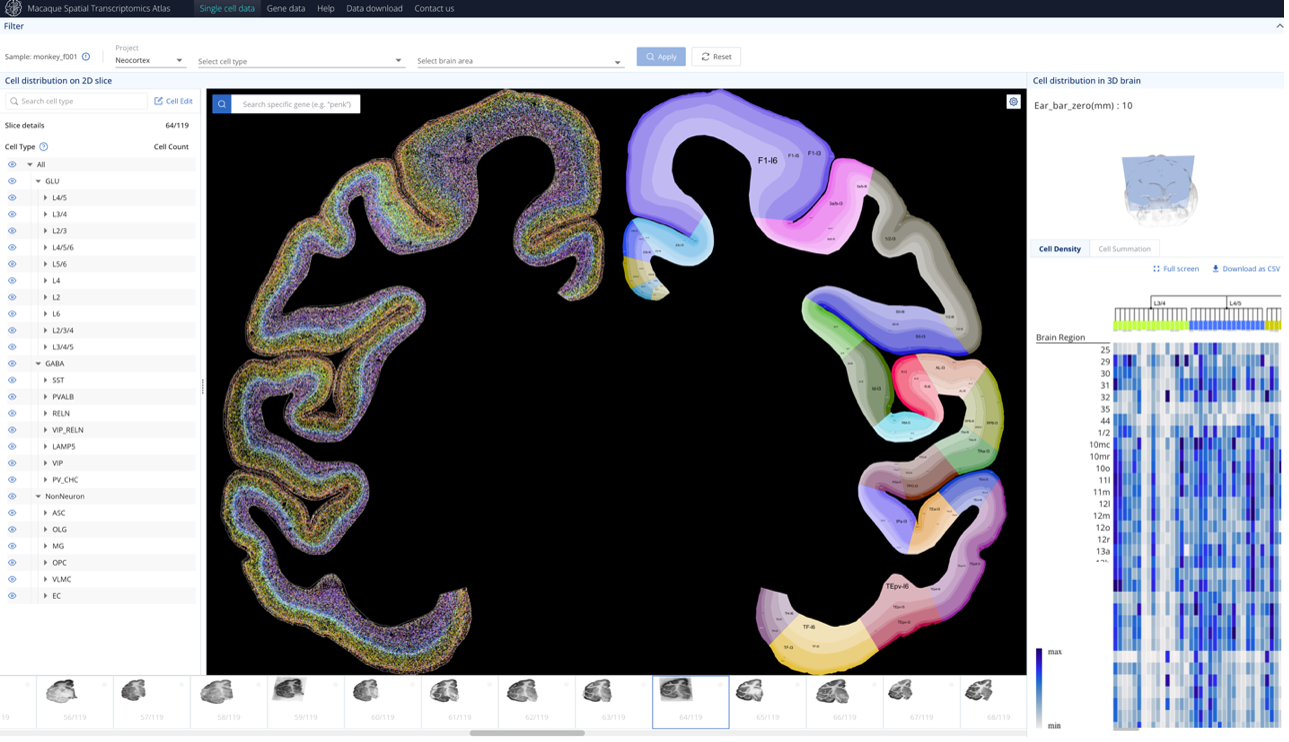Open the Project Neocortex dropdown

[x=149, y=61]
